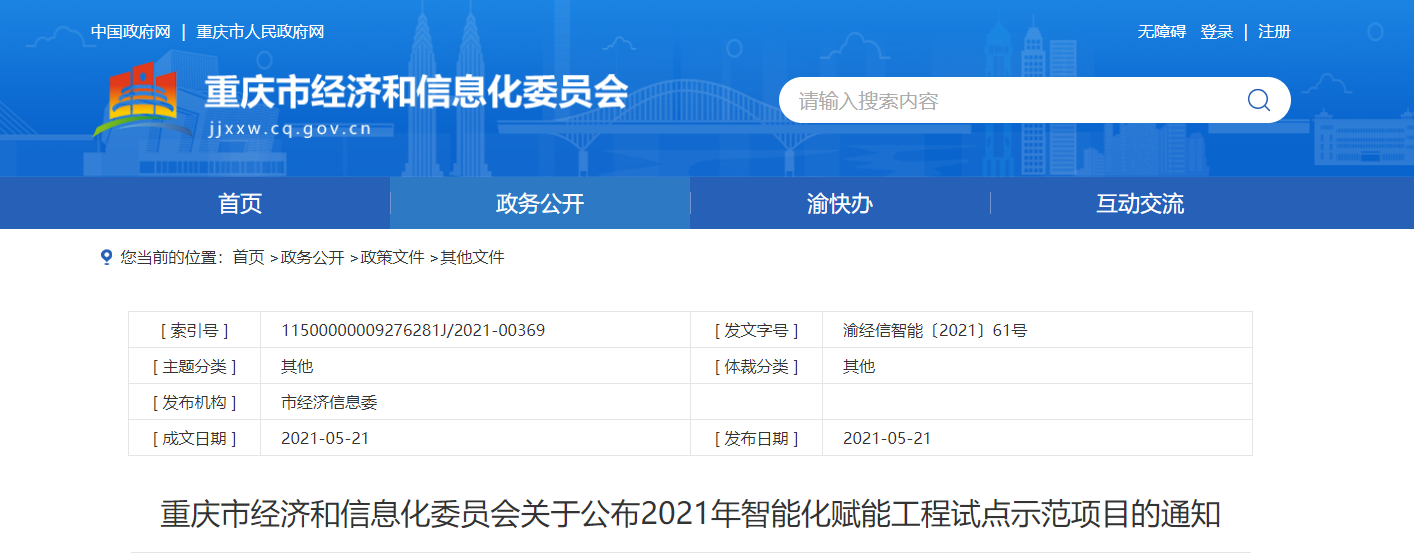Click 政策文件 in the breadcrumb

click(393, 258)
